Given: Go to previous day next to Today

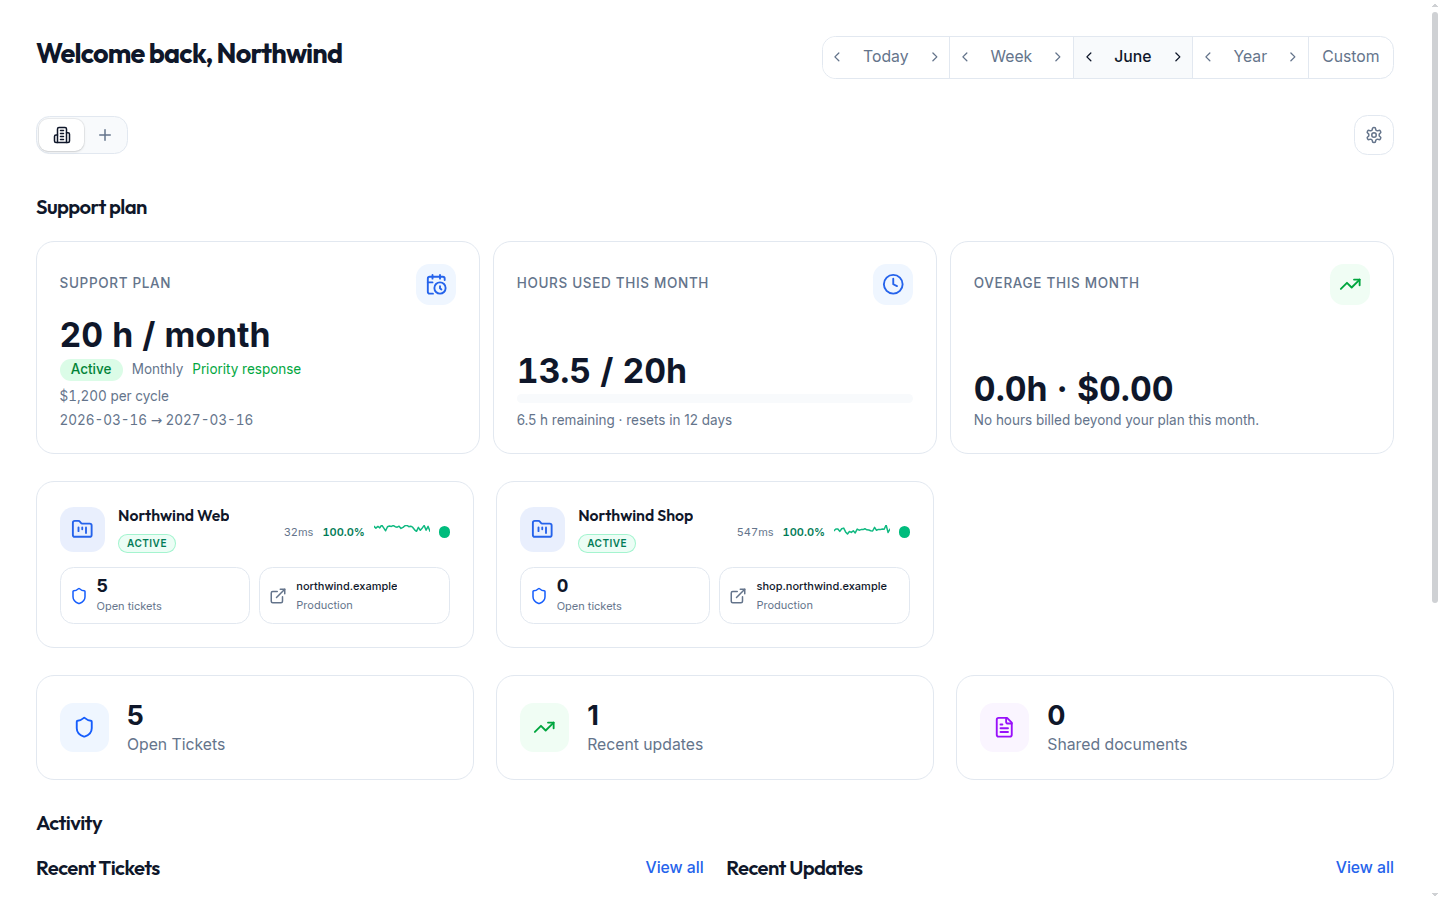Looking at the screenshot, I should [837, 57].
